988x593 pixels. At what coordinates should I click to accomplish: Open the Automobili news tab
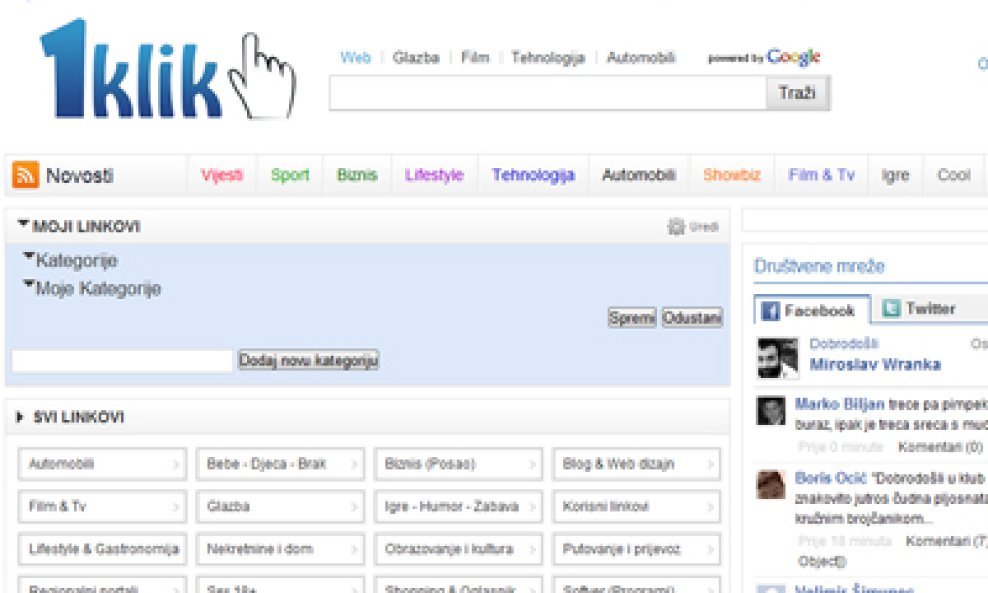tap(639, 175)
